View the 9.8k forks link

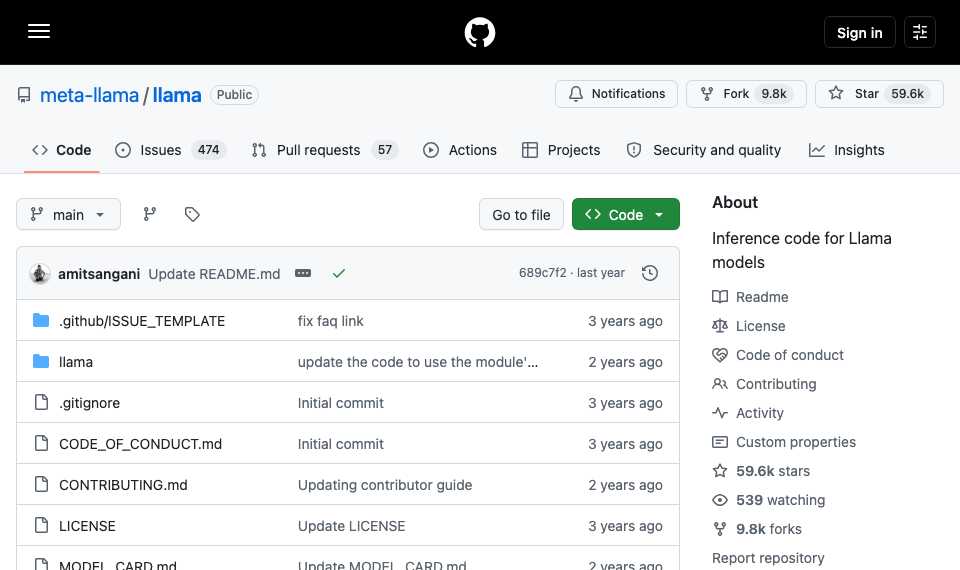[x=757, y=529]
